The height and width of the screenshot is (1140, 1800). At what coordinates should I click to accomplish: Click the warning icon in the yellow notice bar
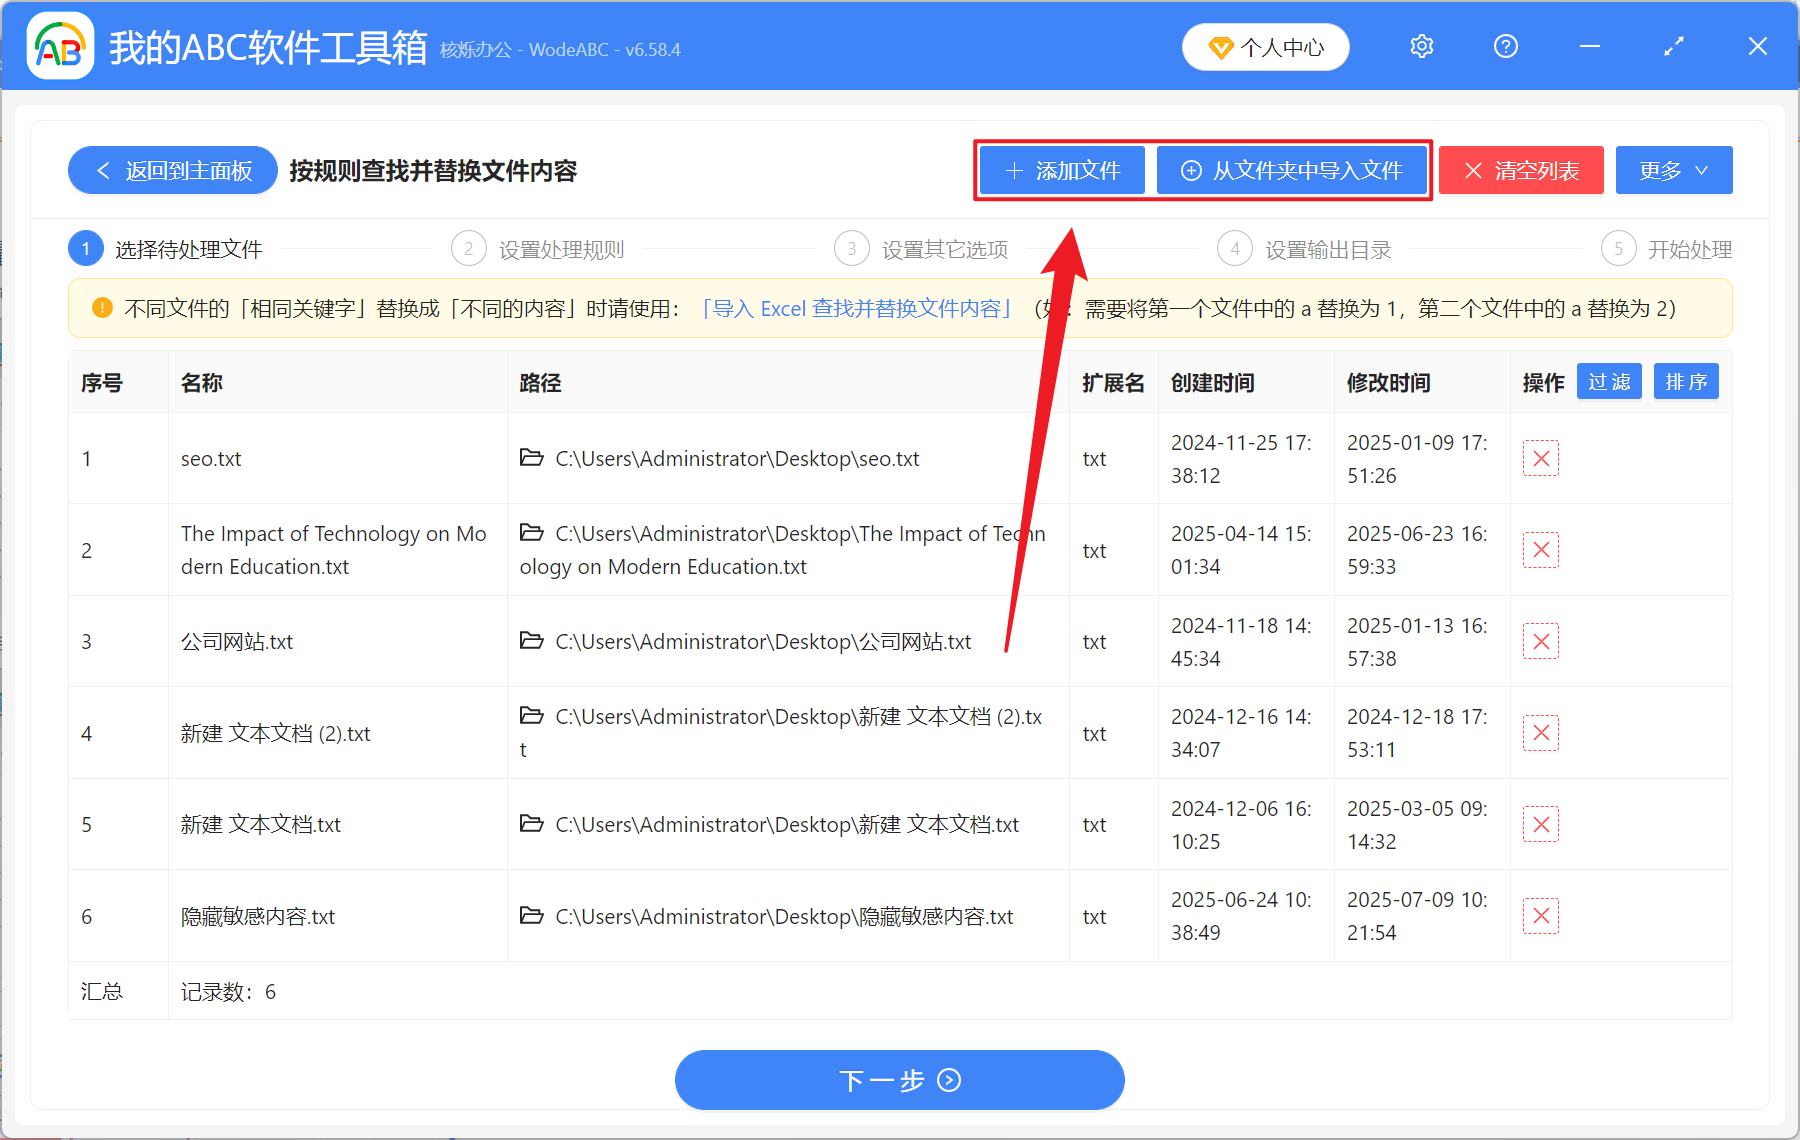coord(101,308)
